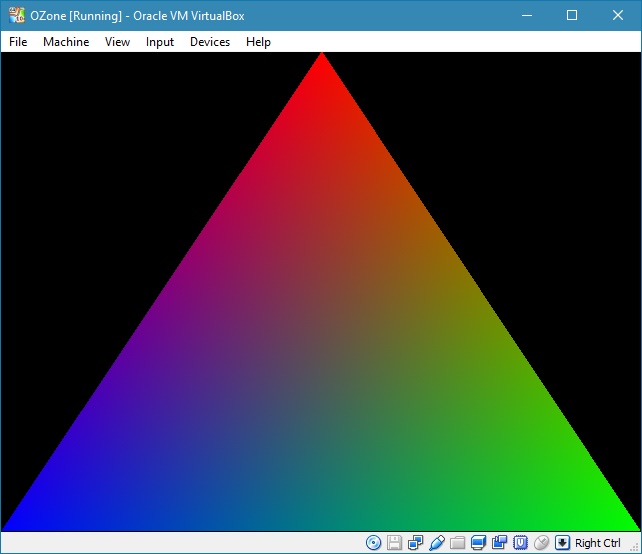Click inside the OZone VM display

click(321, 292)
